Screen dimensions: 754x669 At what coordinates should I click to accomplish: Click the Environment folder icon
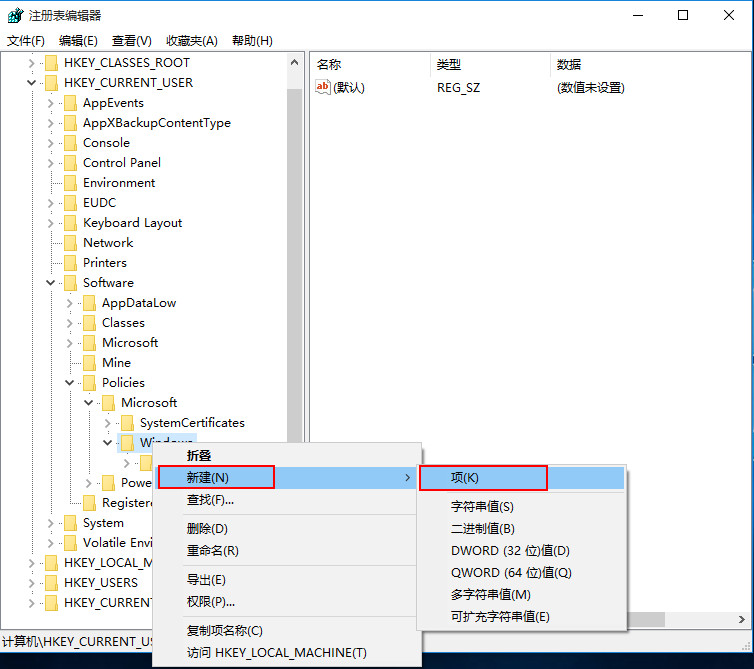[71, 183]
